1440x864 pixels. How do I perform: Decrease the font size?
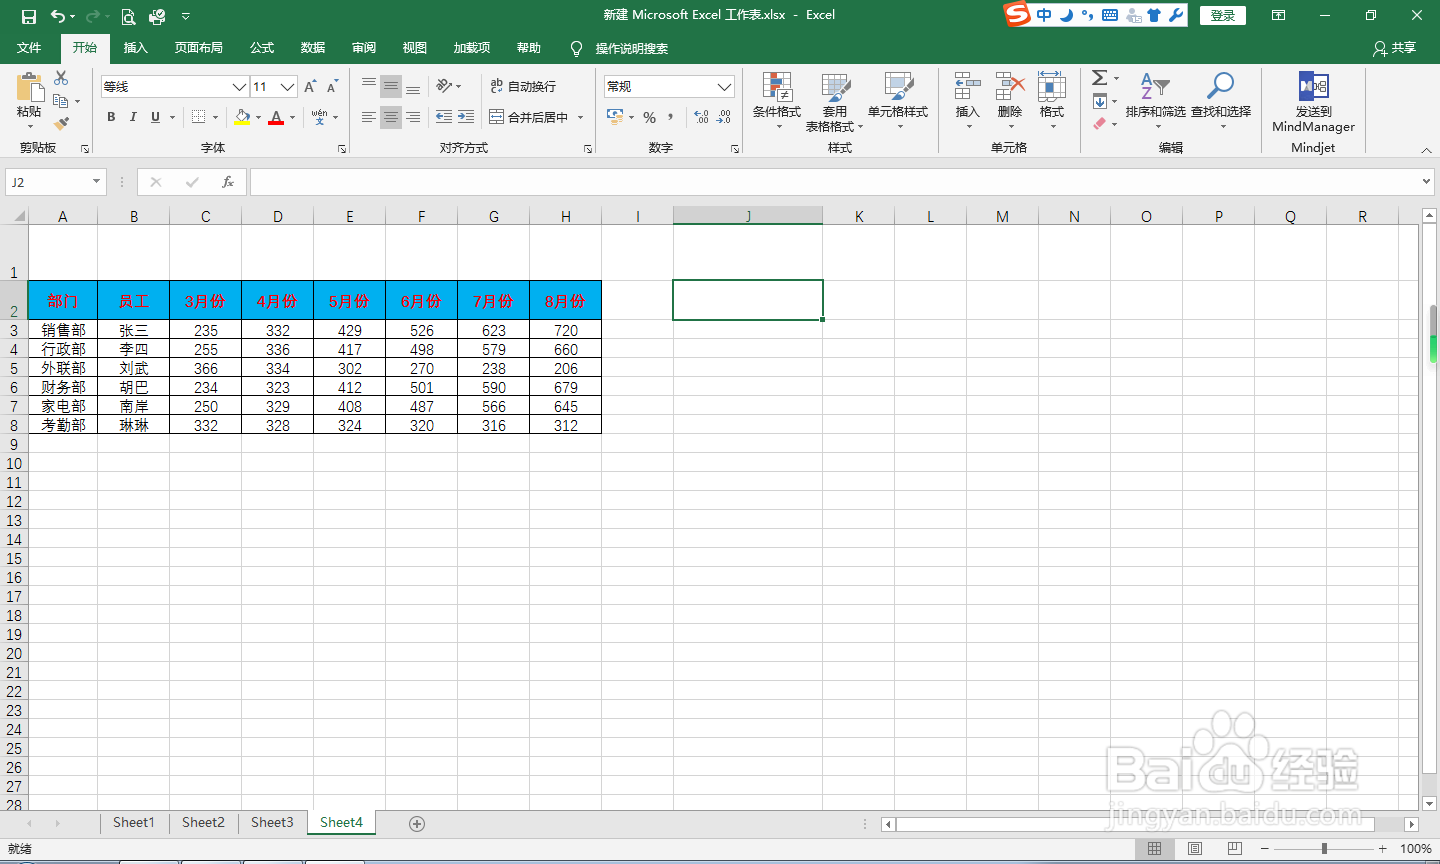(333, 87)
